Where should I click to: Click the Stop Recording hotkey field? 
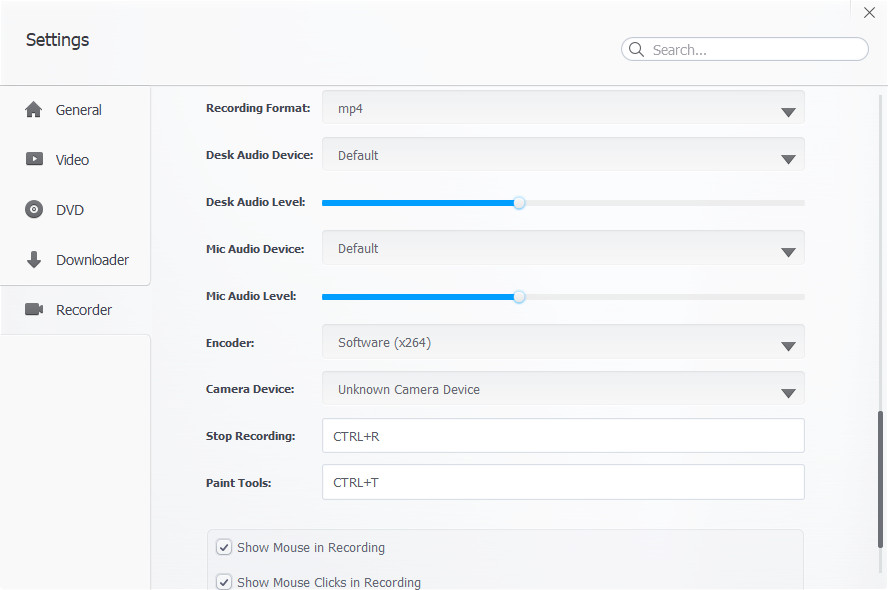tap(563, 435)
